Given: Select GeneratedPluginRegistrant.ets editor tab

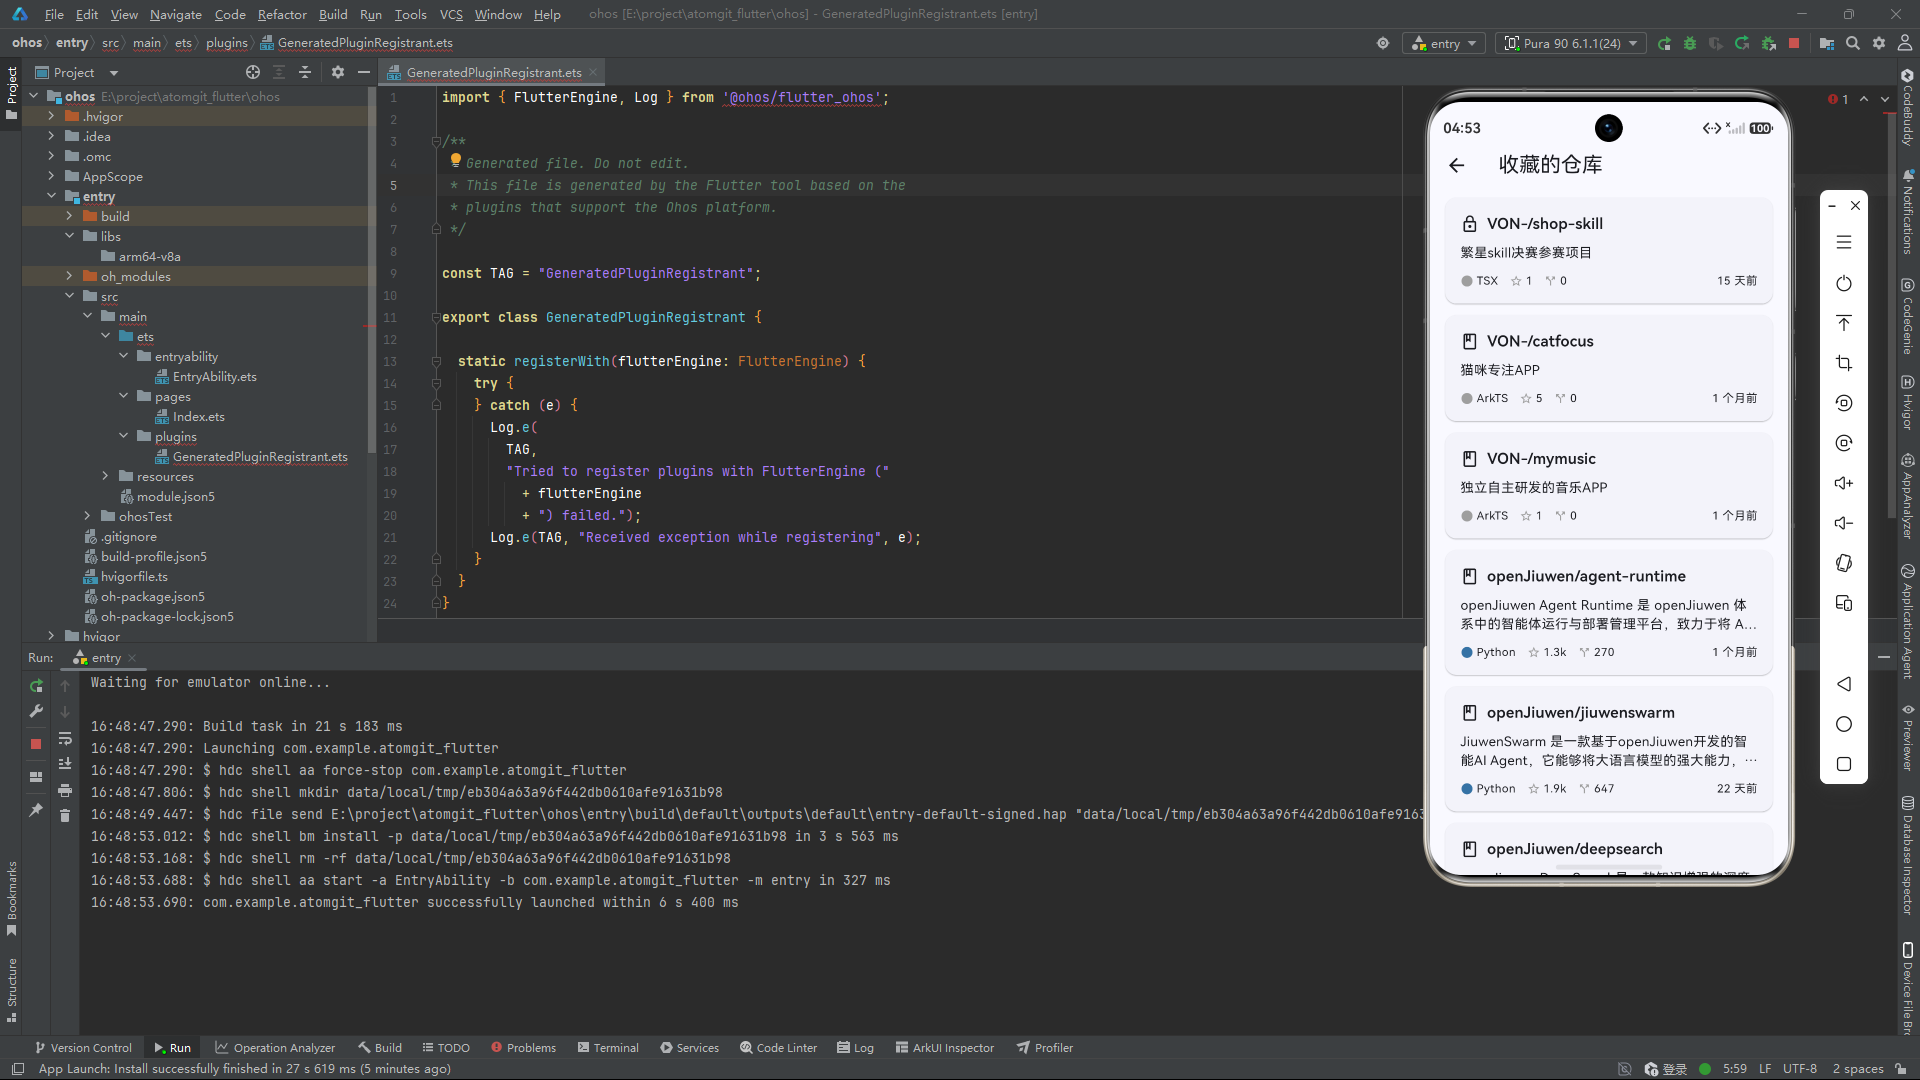Looking at the screenshot, I should pyautogui.click(x=494, y=72).
